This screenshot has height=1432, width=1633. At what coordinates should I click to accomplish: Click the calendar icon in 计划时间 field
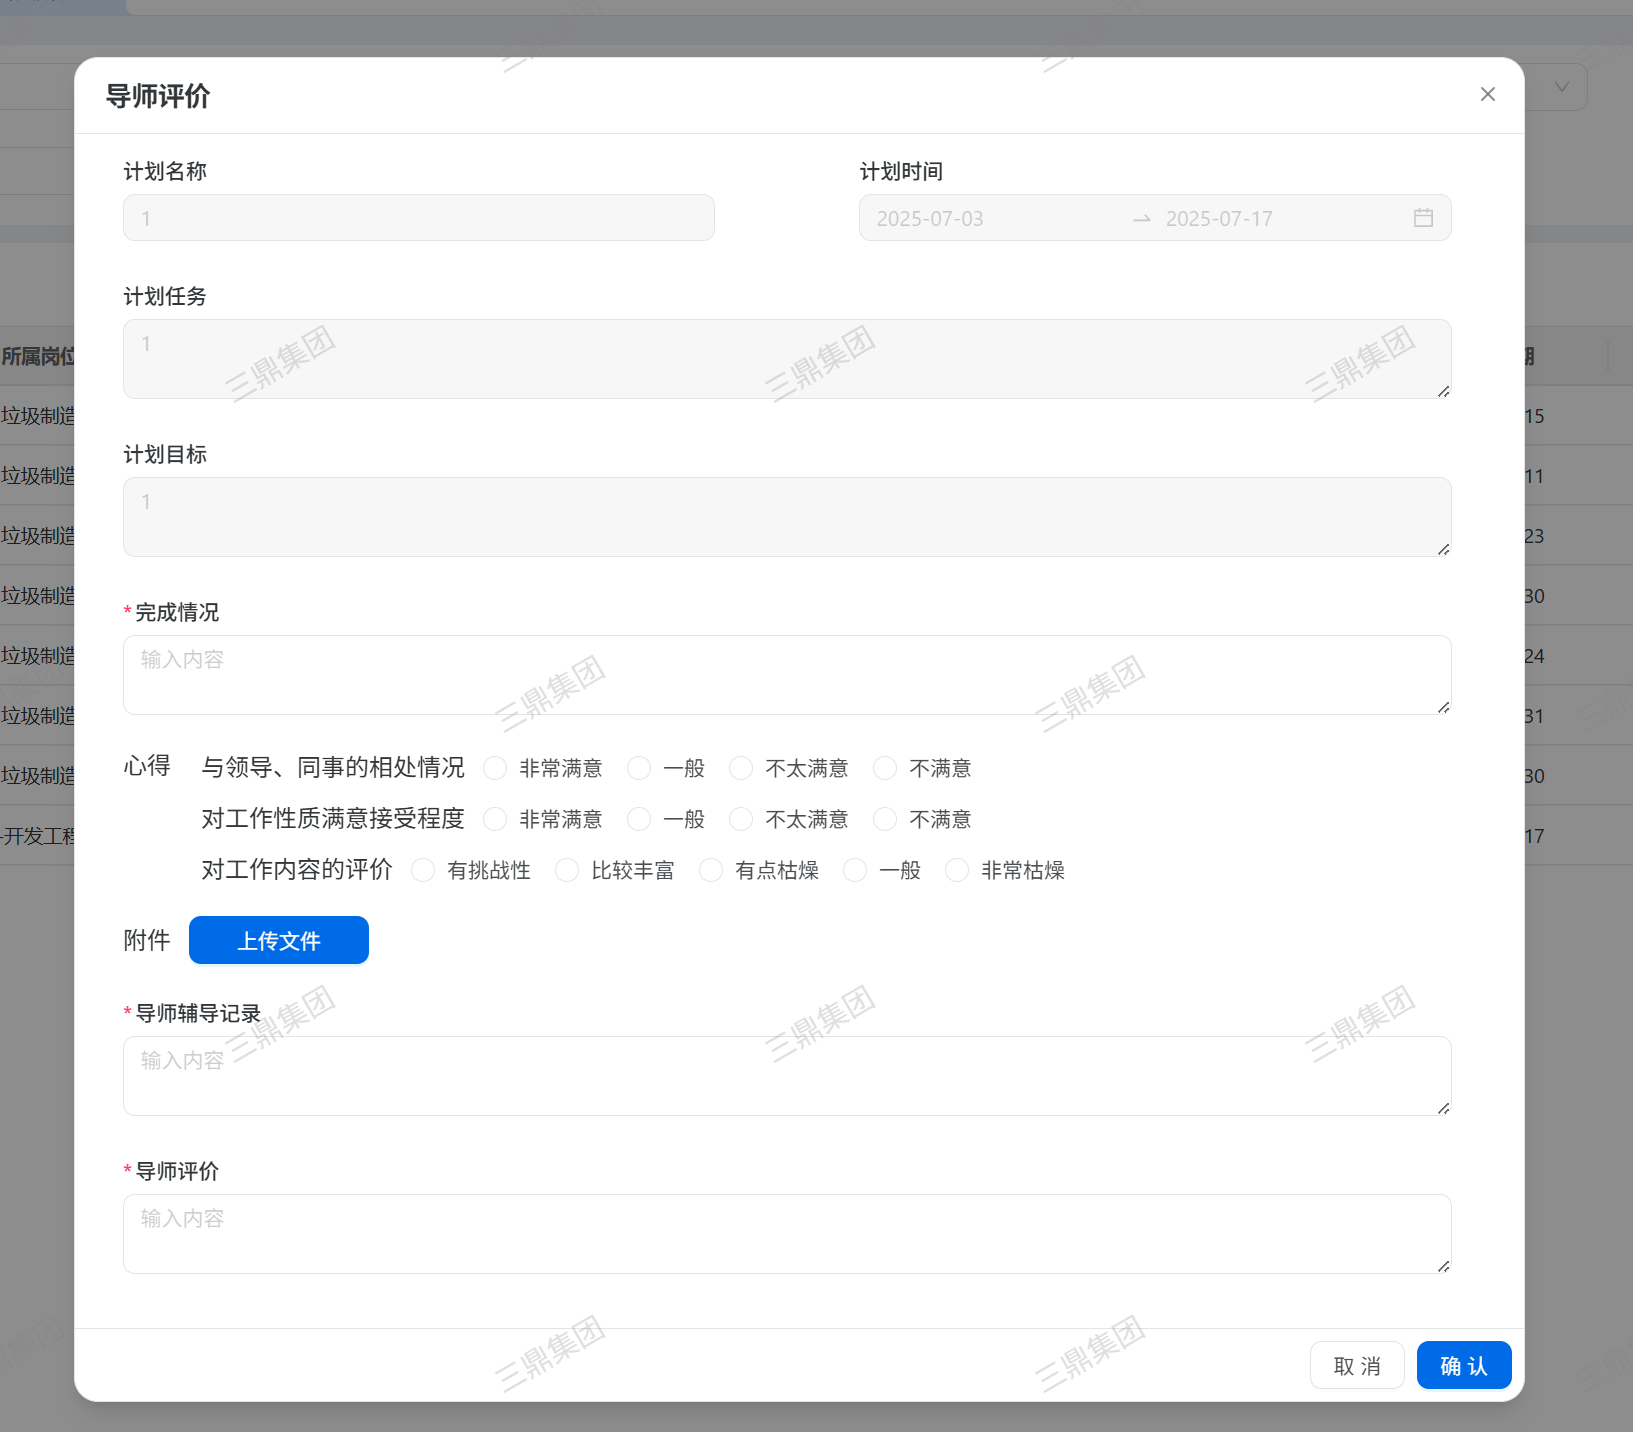tap(1423, 218)
